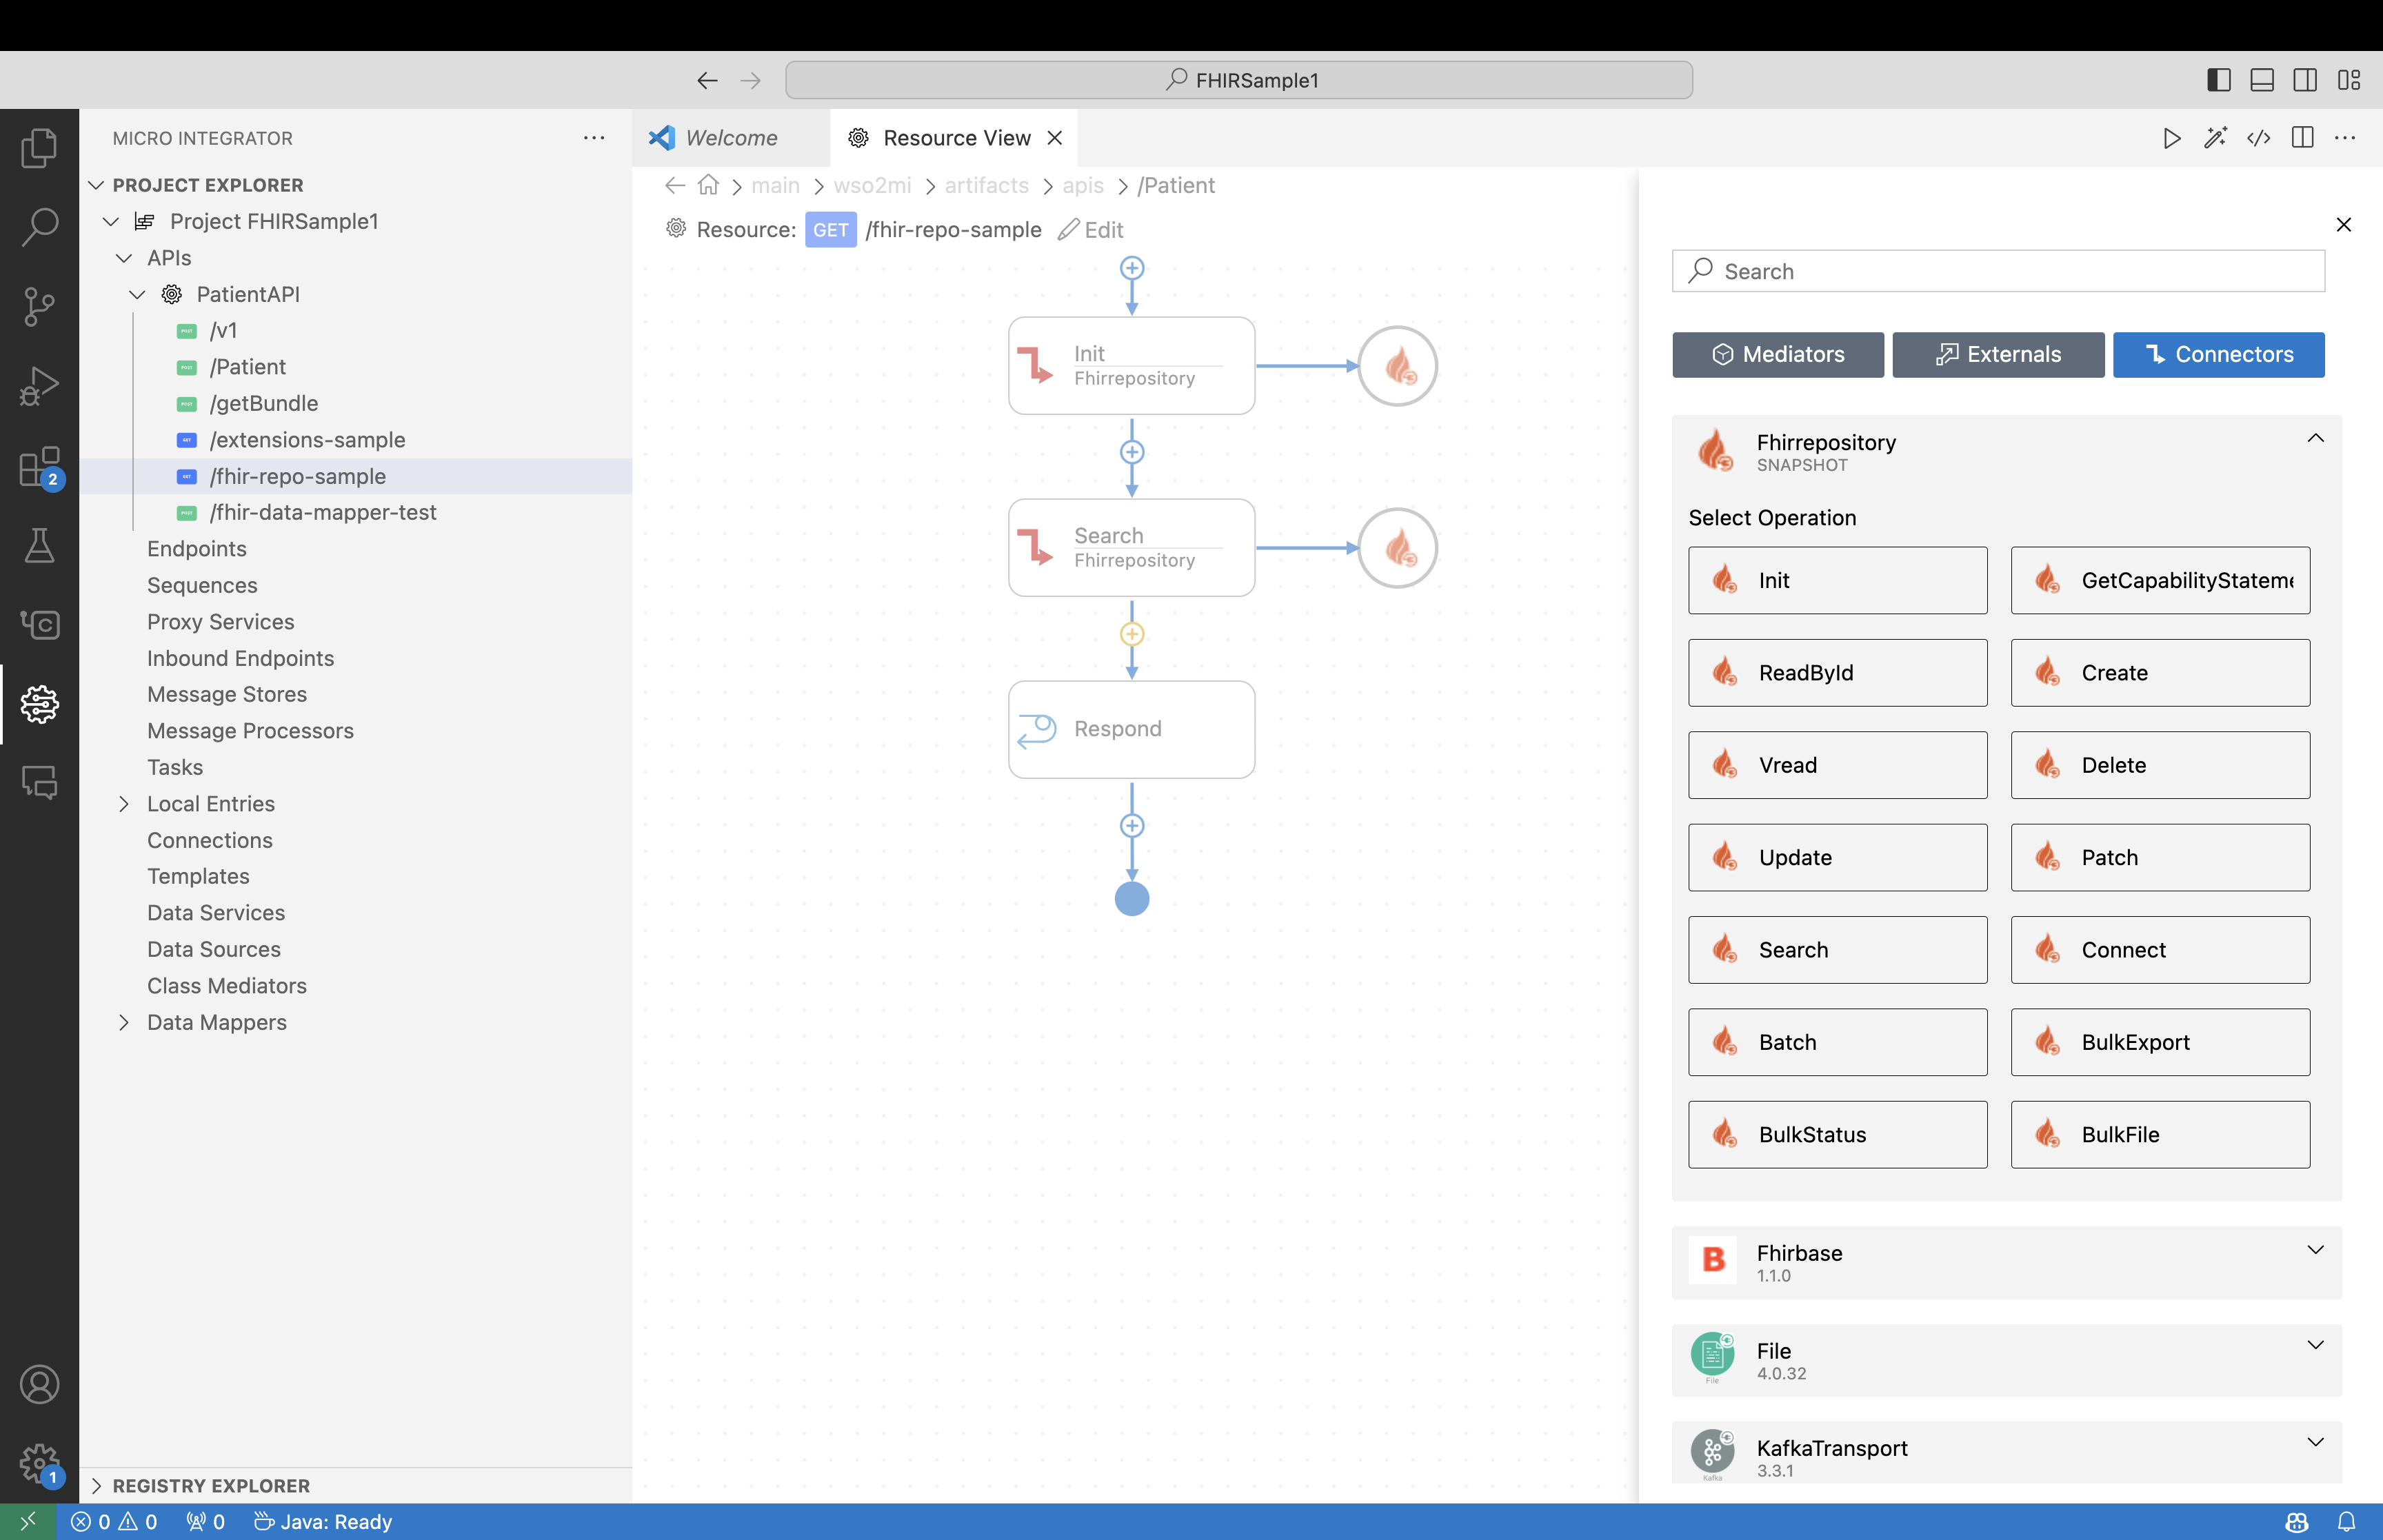The height and width of the screenshot is (1540, 2383).
Task: Switch to Externals tab
Action: (x=1998, y=354)
